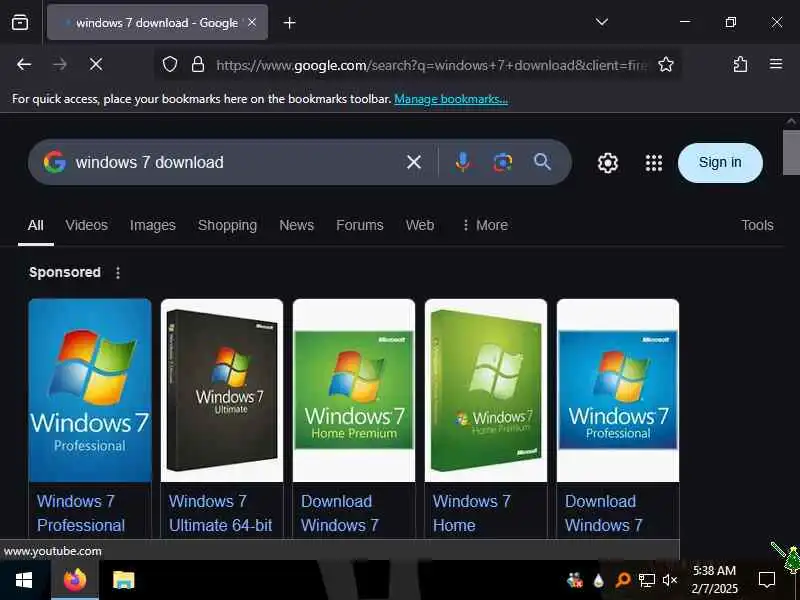Go back to the previous page
Screen dimensions: 800x600
[24, 64]
